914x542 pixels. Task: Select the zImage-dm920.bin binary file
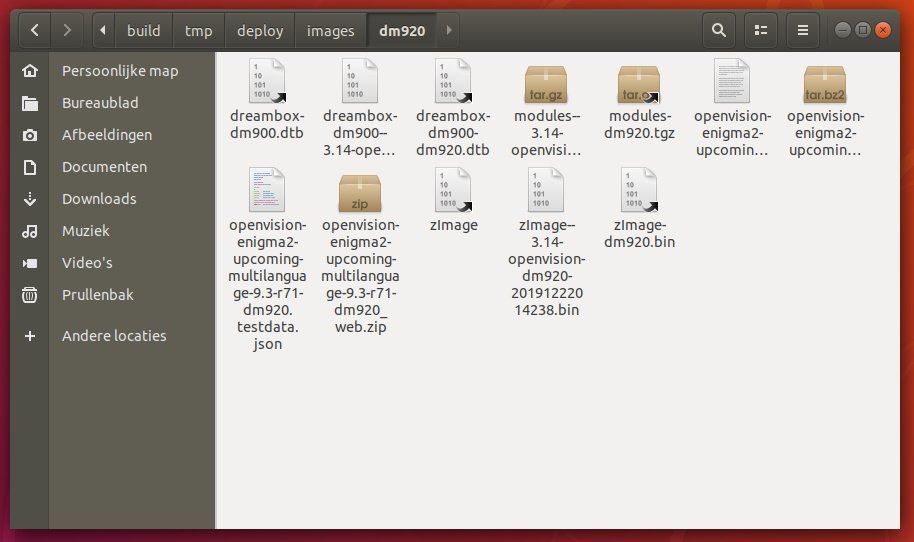[x=638, y=192]
